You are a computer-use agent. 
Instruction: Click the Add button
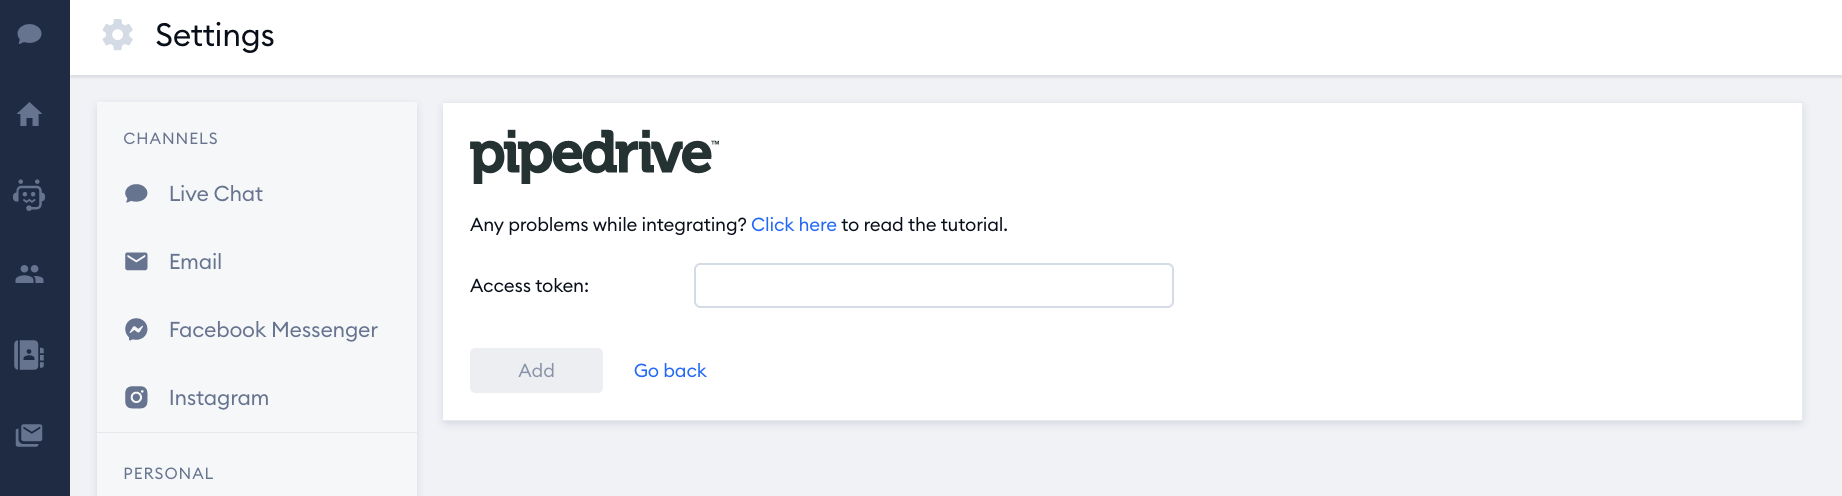[x=536, y=371]
